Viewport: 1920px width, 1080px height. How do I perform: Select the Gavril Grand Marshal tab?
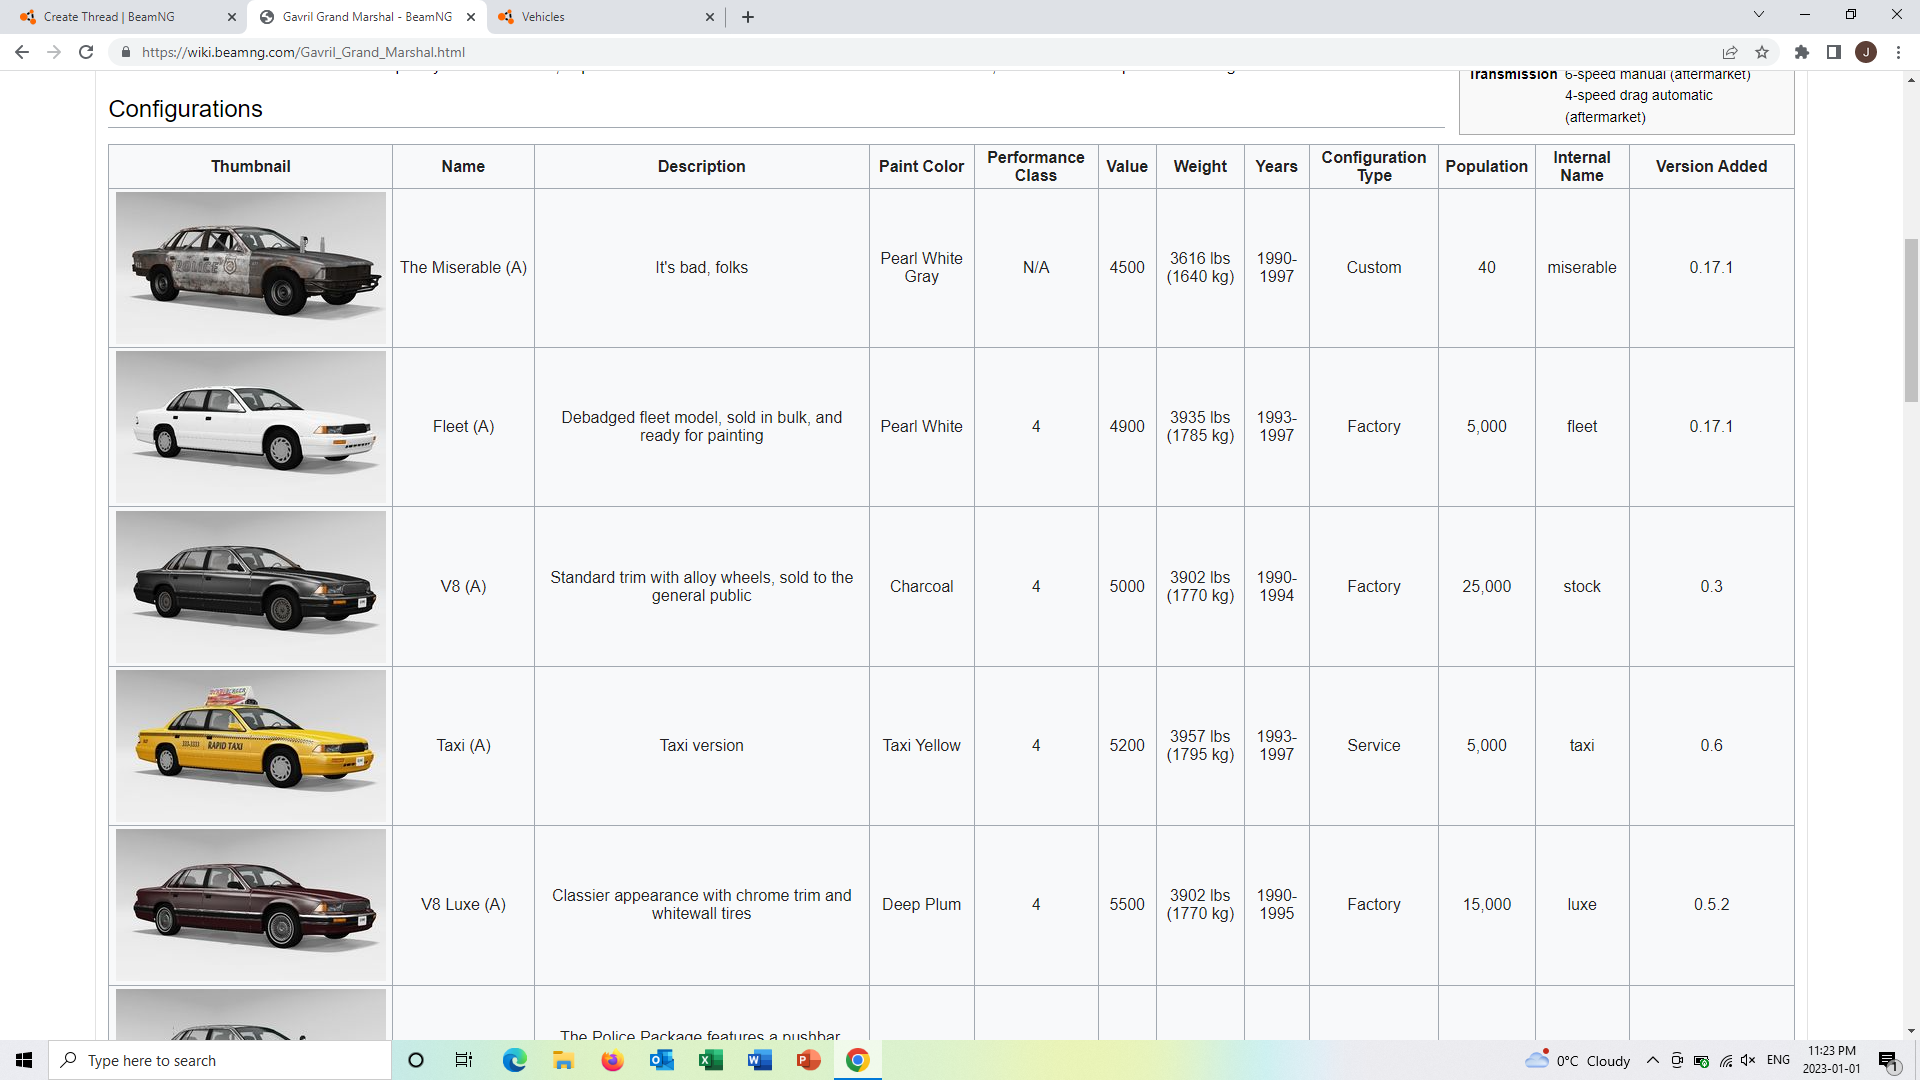coord(367,17)
